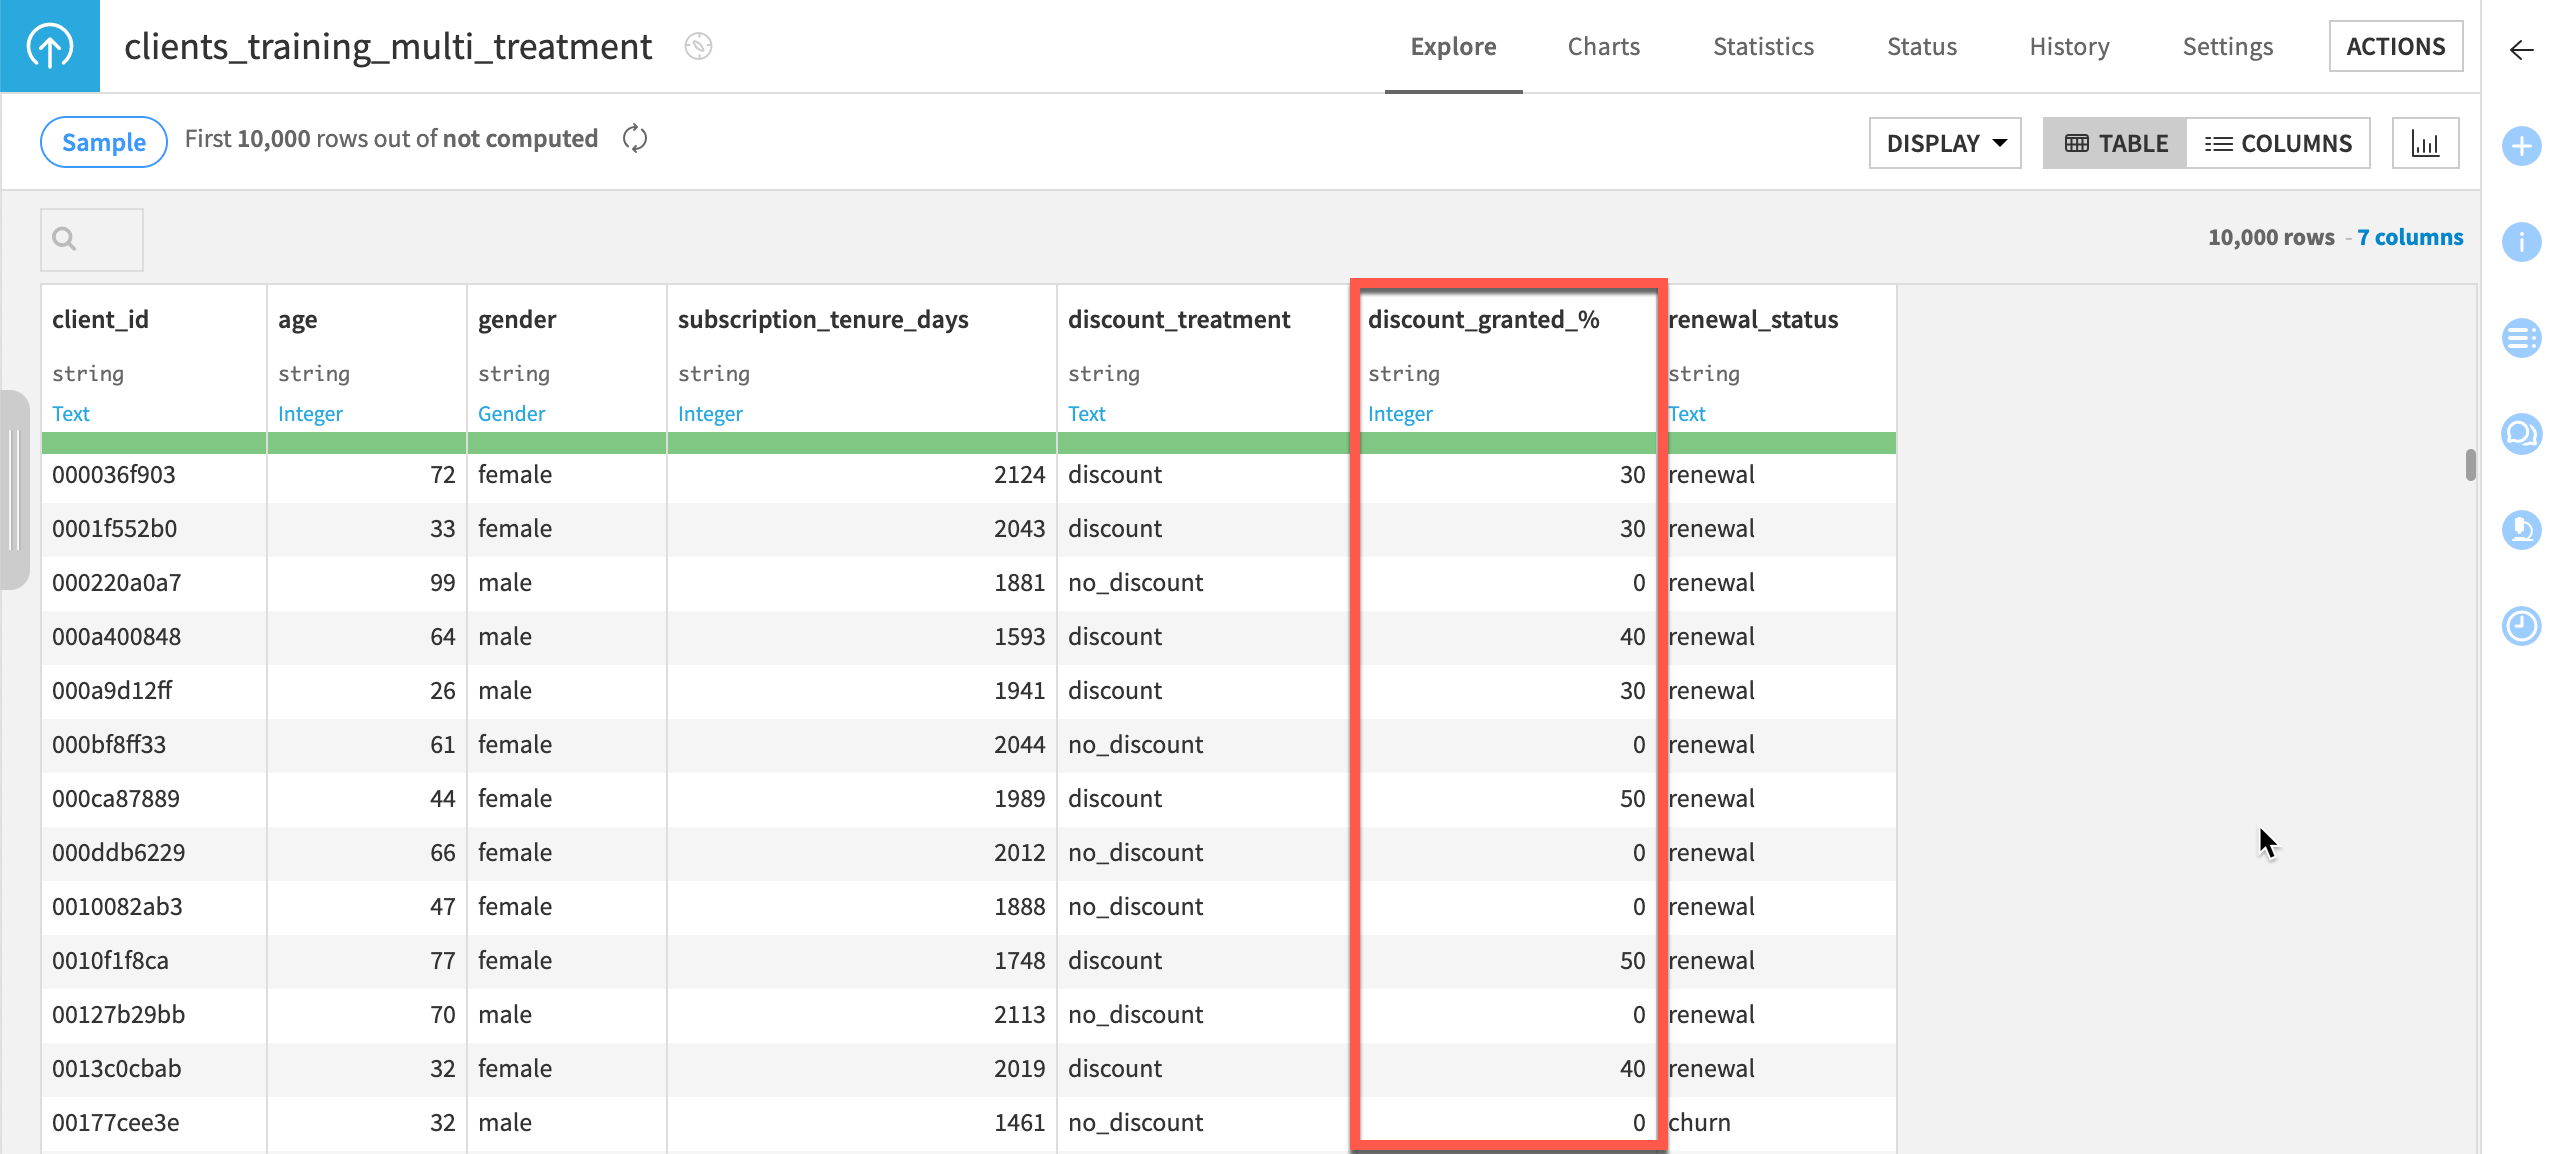Switch to the Charts tab
The height and width of the screenshot is (1154, 2560).
(1603, 46)
